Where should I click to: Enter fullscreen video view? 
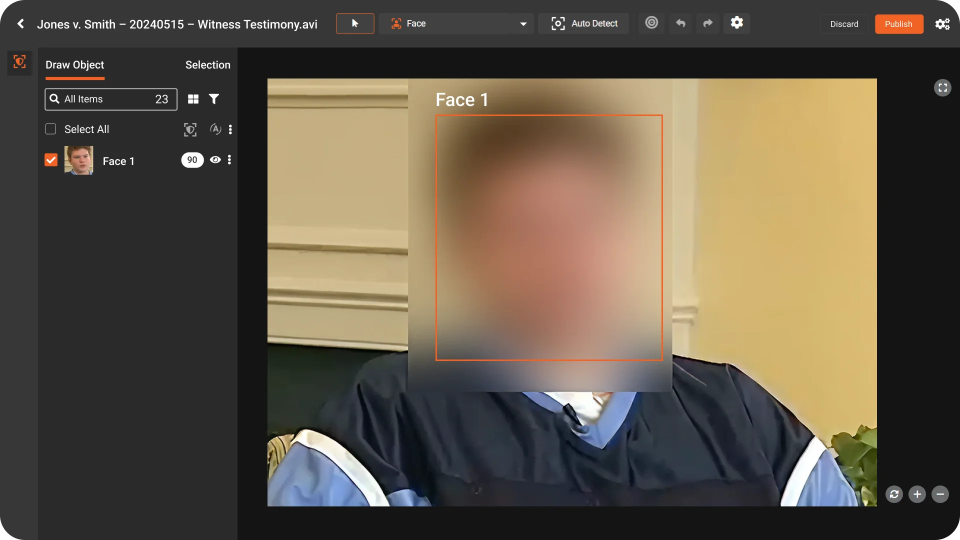point(942,88)
